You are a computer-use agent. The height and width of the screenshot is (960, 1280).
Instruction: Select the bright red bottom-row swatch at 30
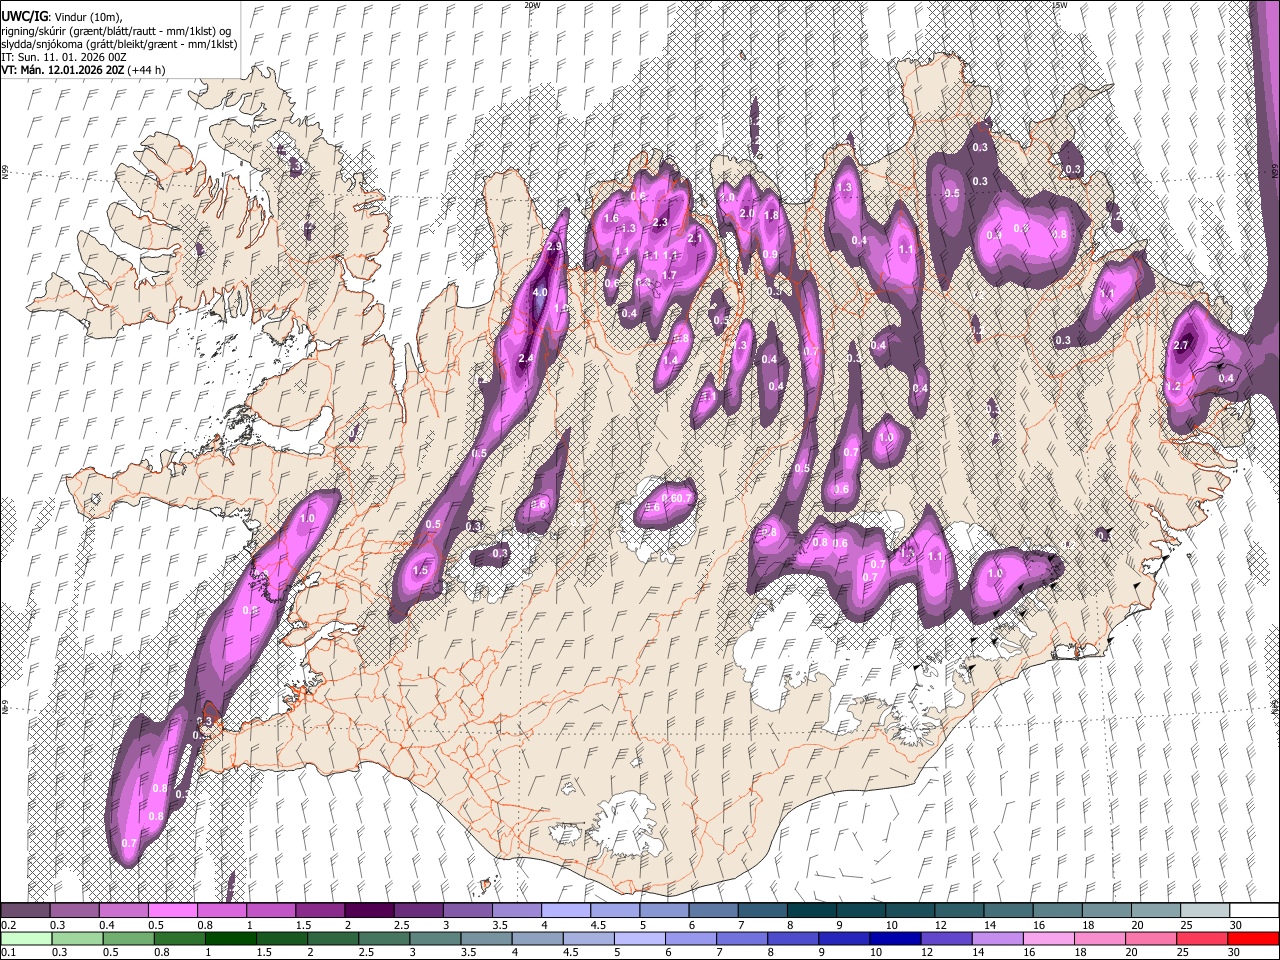tap(1253, 938)
